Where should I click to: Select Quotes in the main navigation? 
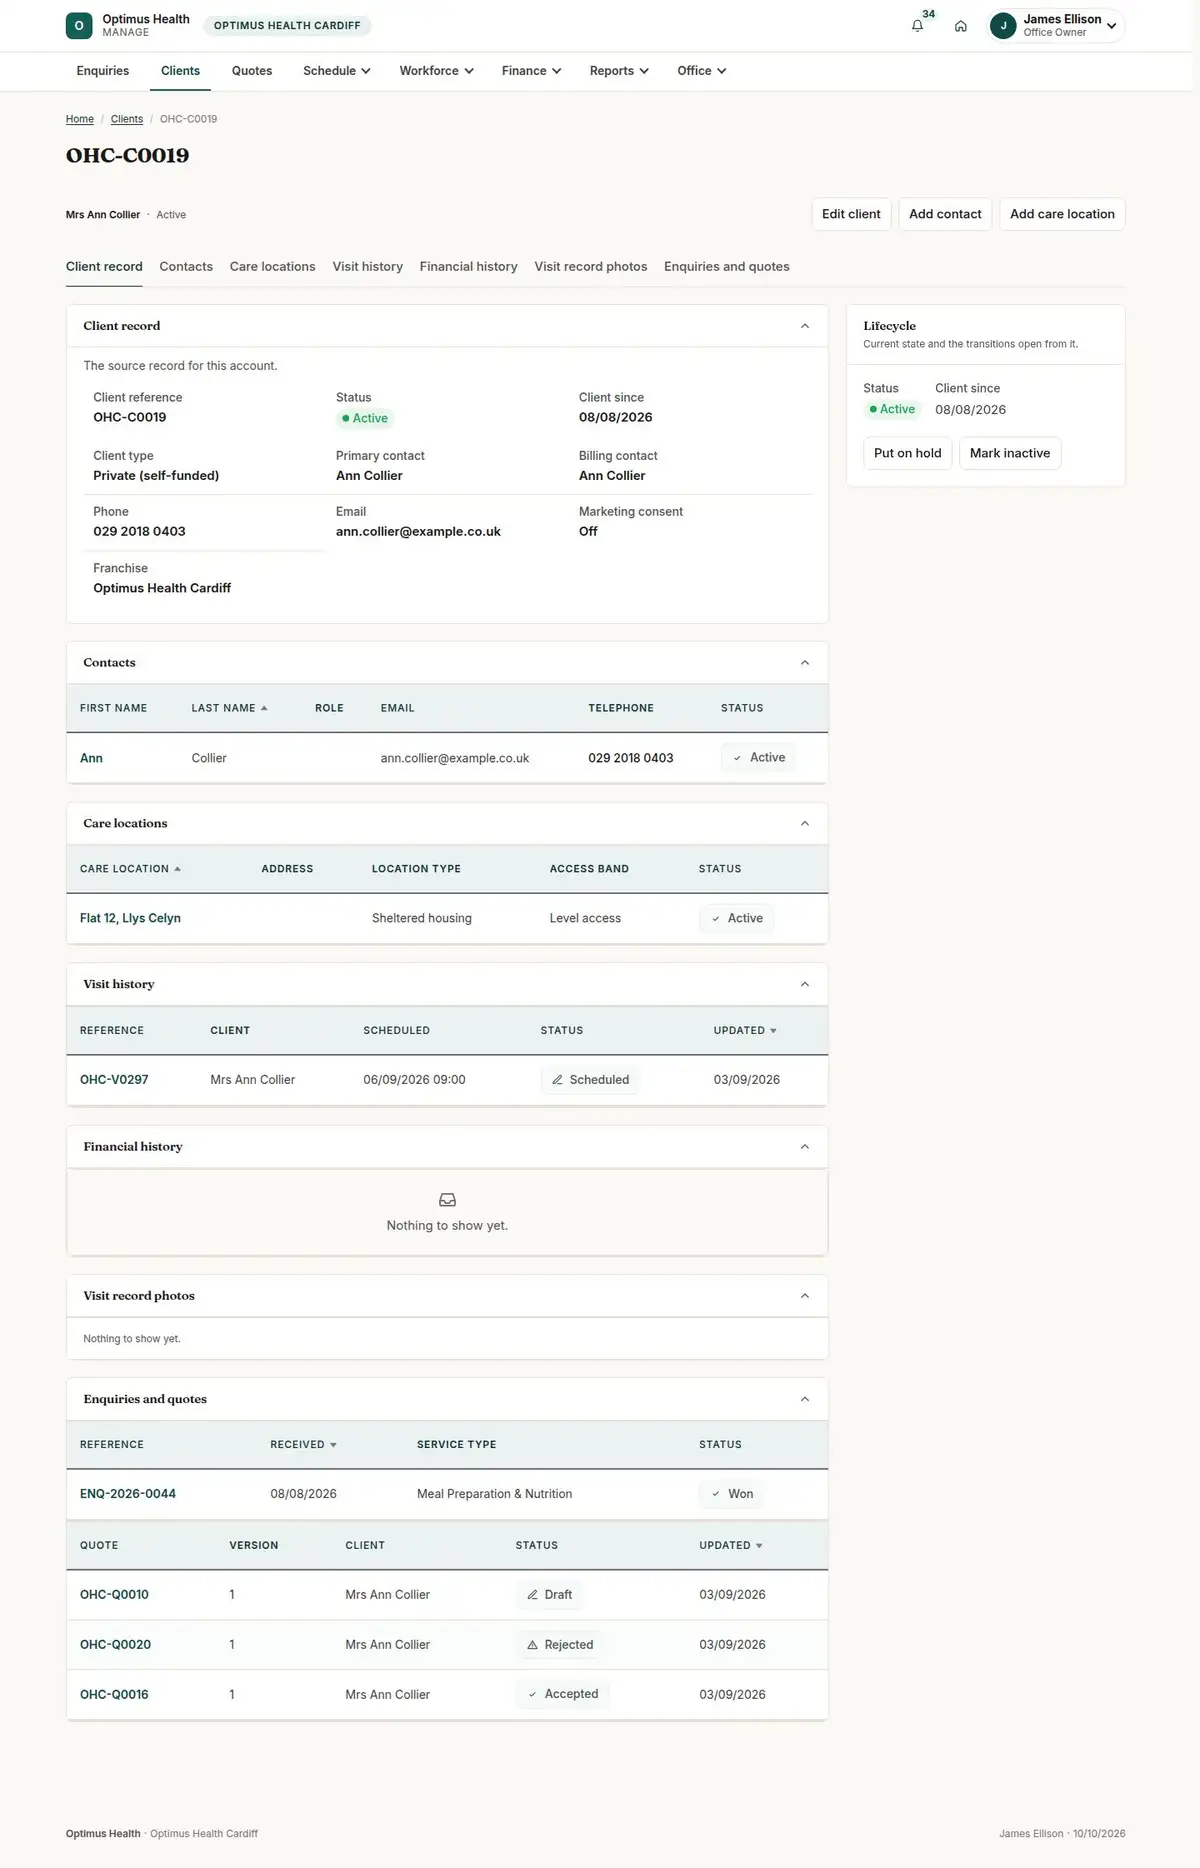252,71
